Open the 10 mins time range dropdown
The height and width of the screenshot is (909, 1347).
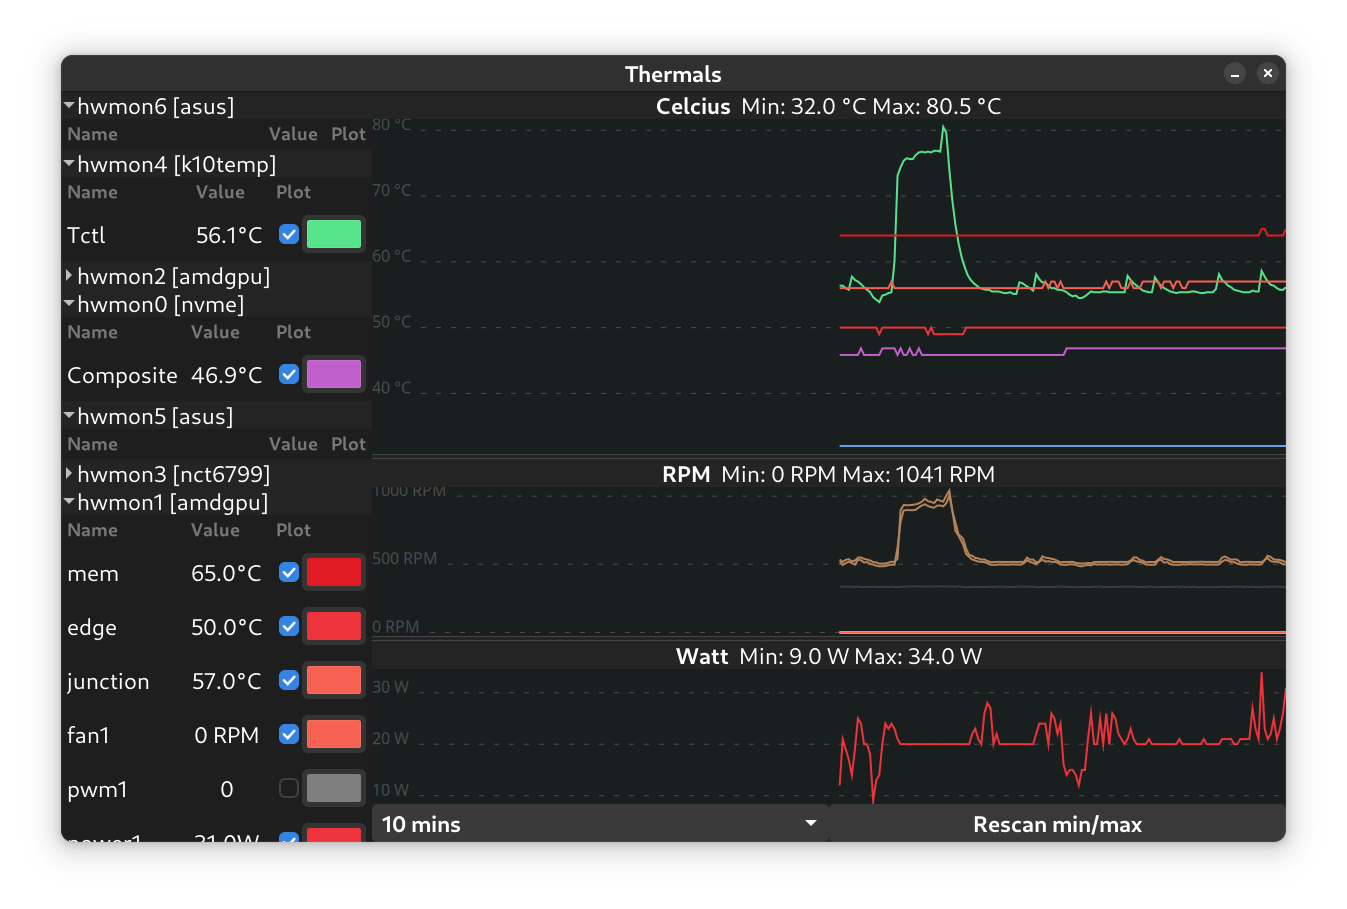point(600,824)
